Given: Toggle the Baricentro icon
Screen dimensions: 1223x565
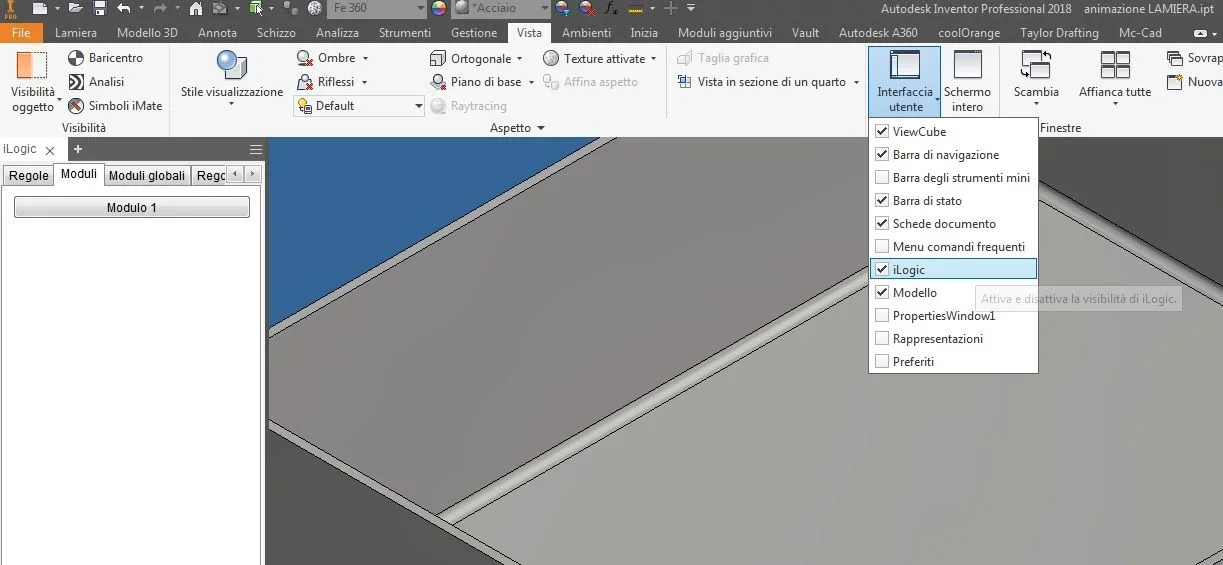Looking at the screenshot, I should coord(76,58).
